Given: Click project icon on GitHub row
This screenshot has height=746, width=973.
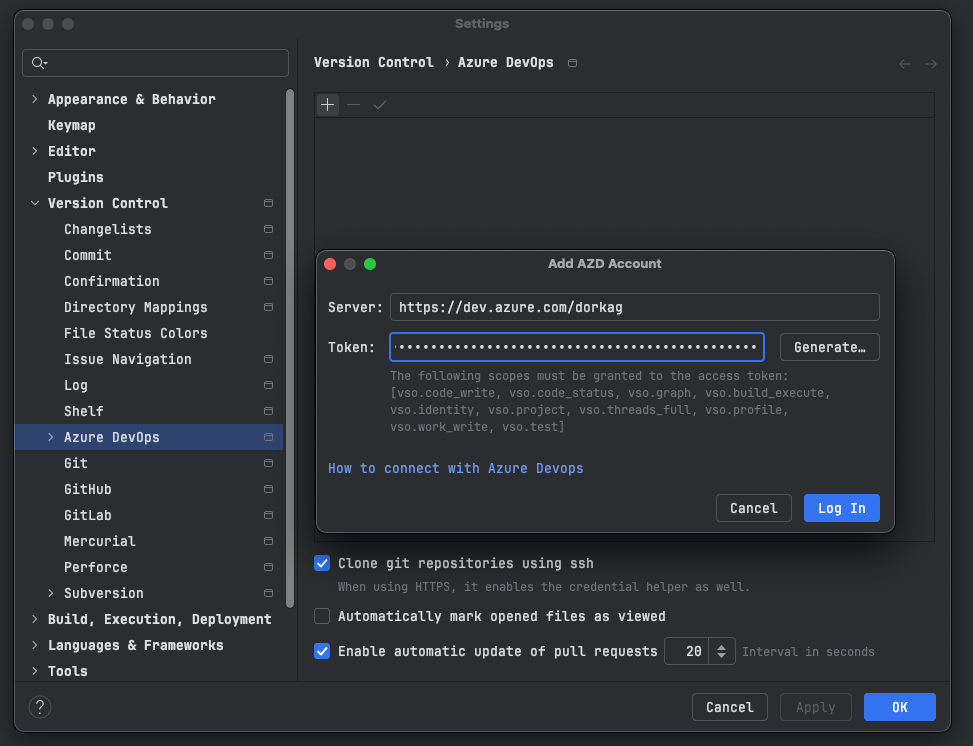Looking at the screenshot, I should [x=268, y=490].
